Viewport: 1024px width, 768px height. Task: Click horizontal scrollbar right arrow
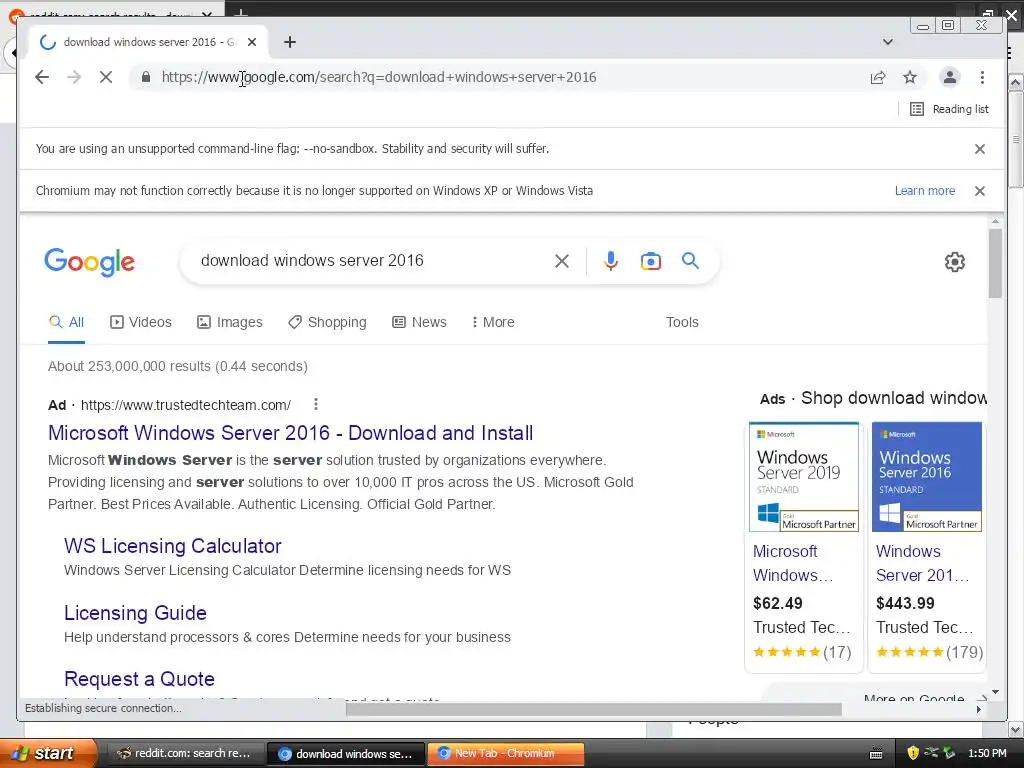978,709
